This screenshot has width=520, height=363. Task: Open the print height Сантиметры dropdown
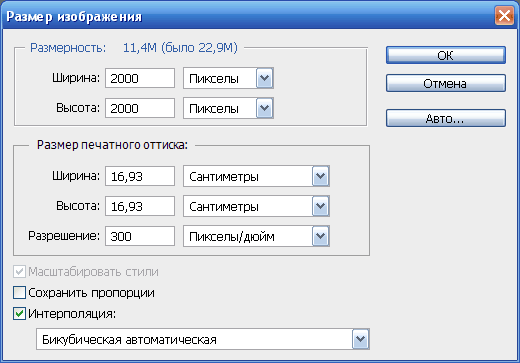[x=256, y=206]
